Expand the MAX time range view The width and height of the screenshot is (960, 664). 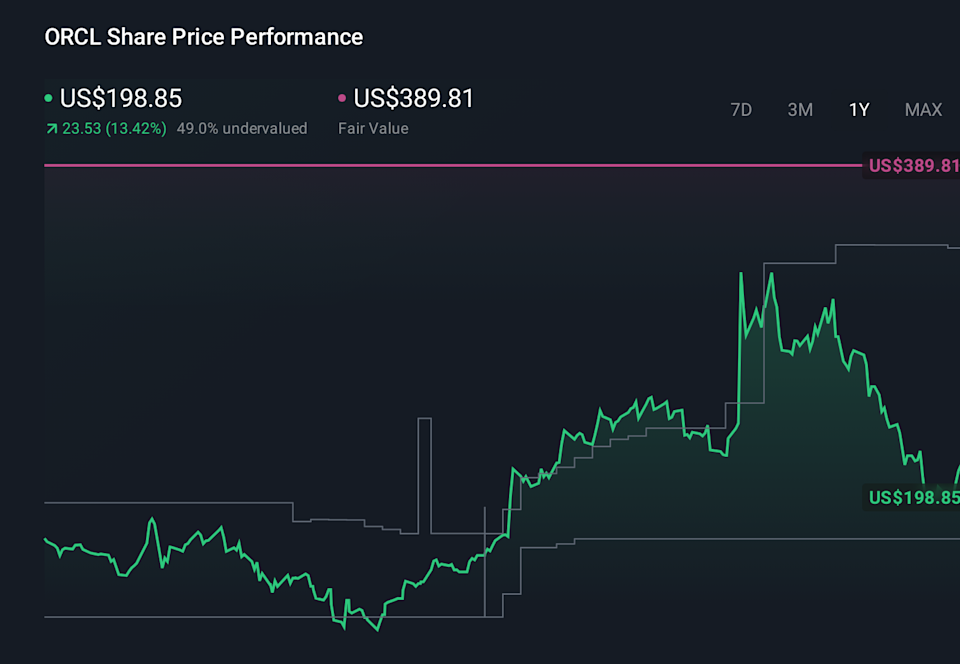pos(922,110)
